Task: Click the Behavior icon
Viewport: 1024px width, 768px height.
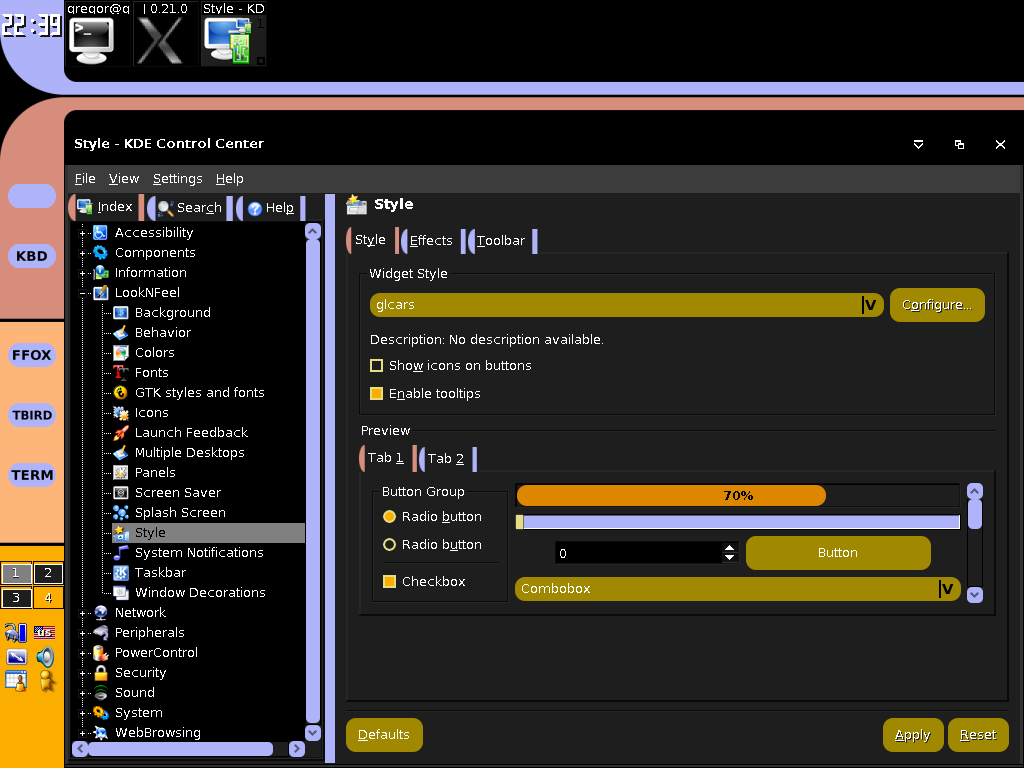Action: (121, 332)
